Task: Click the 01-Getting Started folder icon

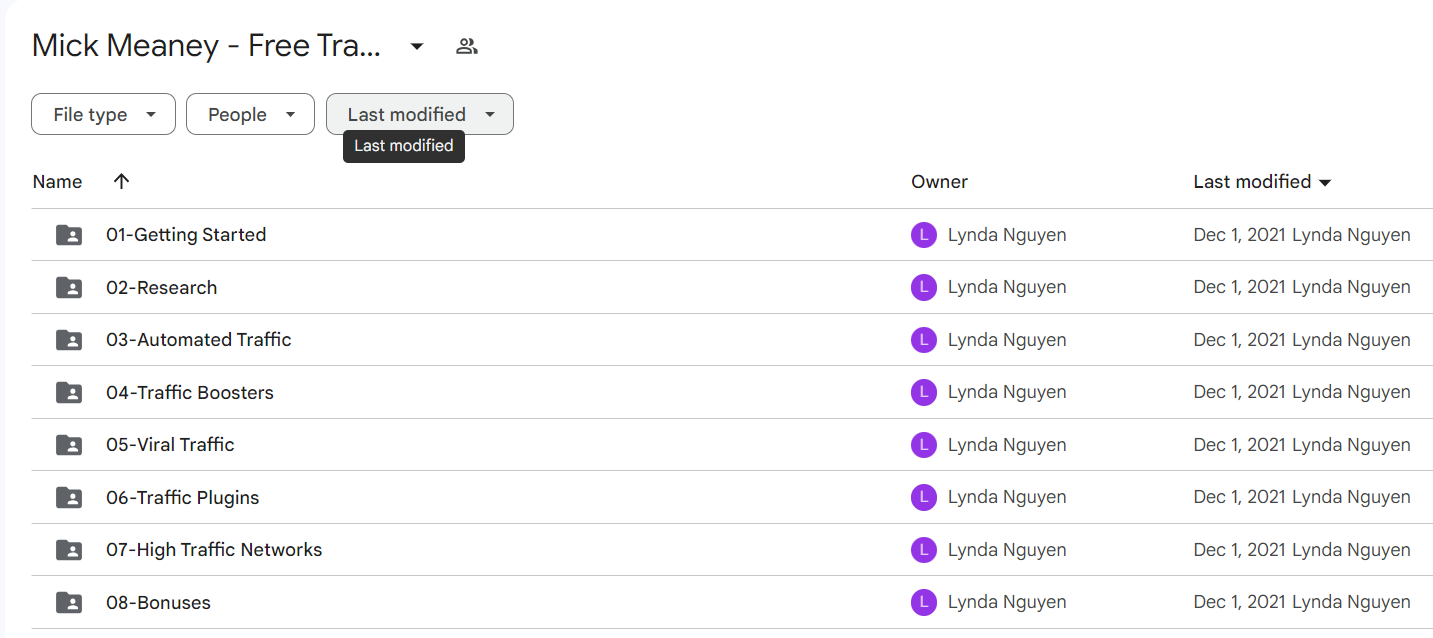Action: tap(69, 235)
